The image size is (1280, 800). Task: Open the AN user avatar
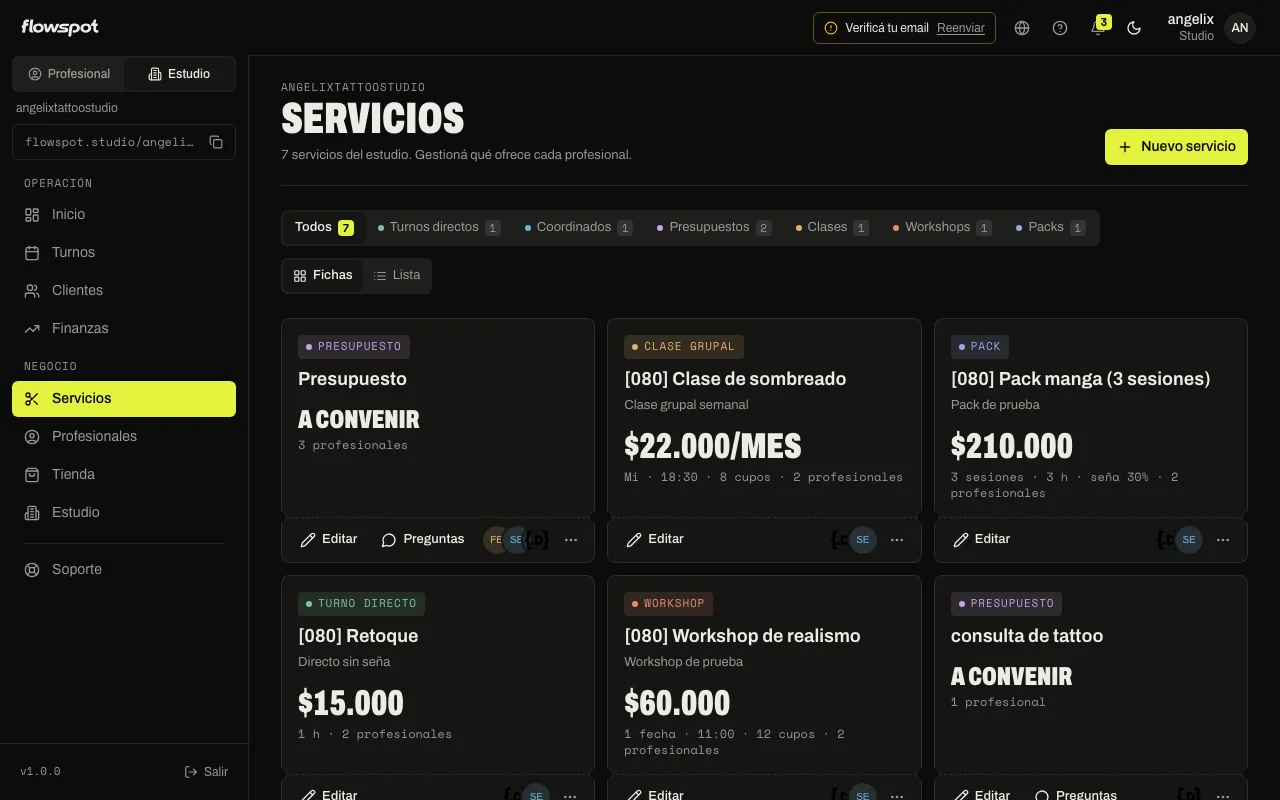pos(1240,28)
